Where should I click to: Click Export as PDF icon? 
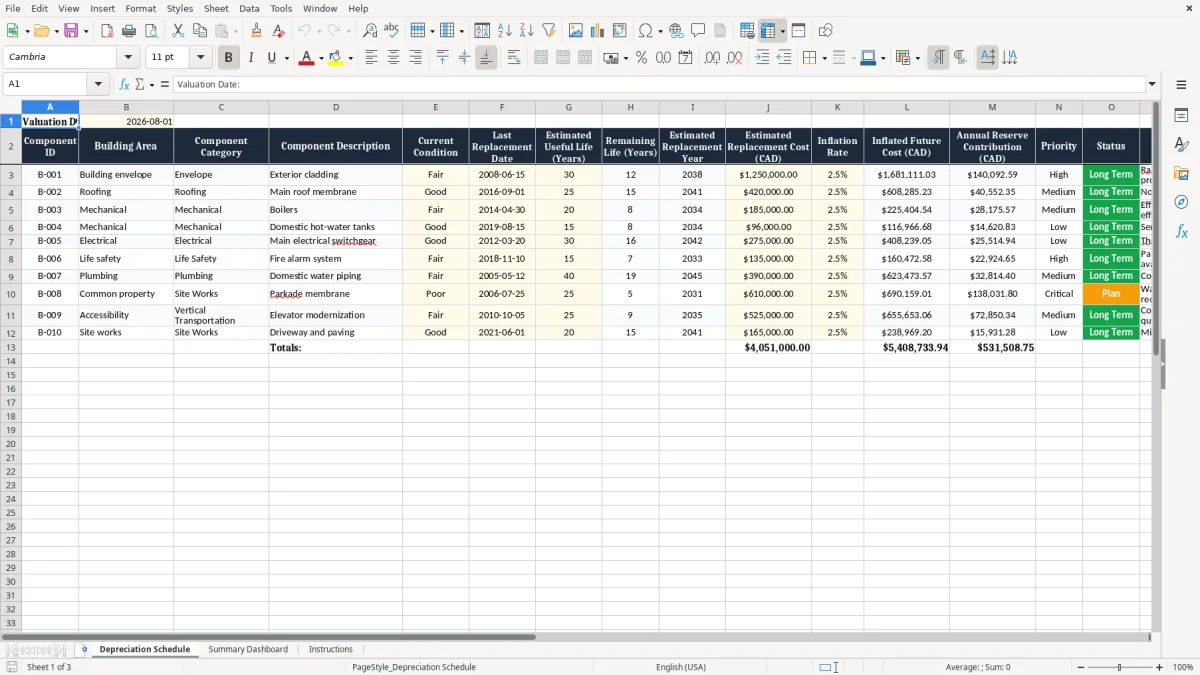tap(107, 31)
